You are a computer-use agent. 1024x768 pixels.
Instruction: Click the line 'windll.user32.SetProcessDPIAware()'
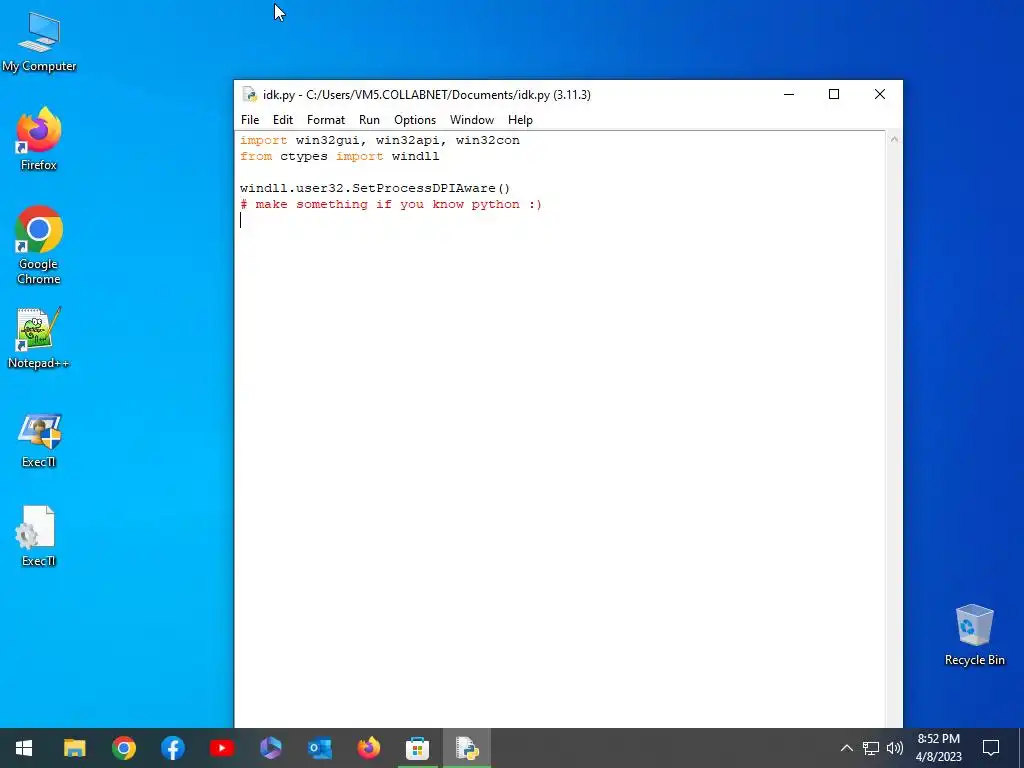click(375, 188)
